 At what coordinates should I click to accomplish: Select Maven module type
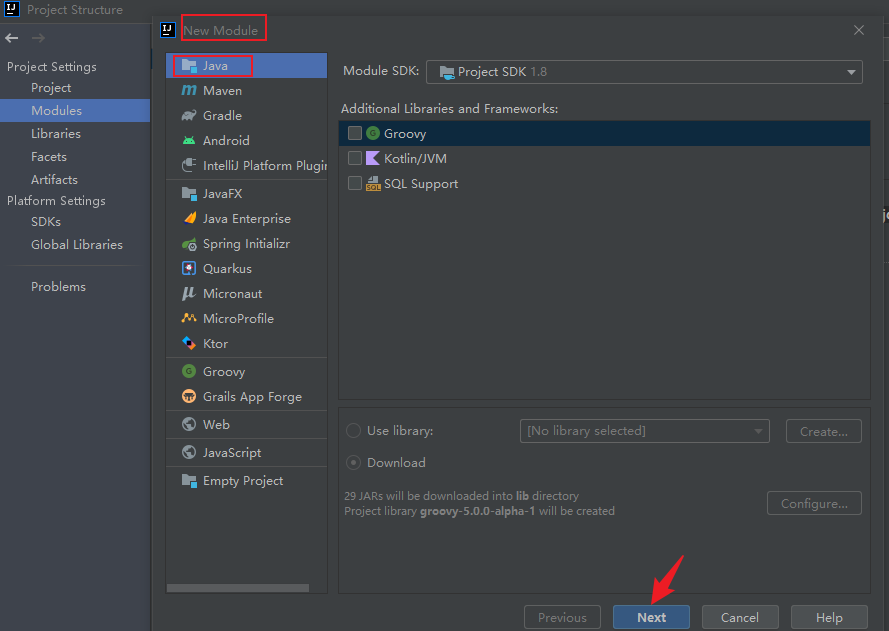[x=247, y=91]
